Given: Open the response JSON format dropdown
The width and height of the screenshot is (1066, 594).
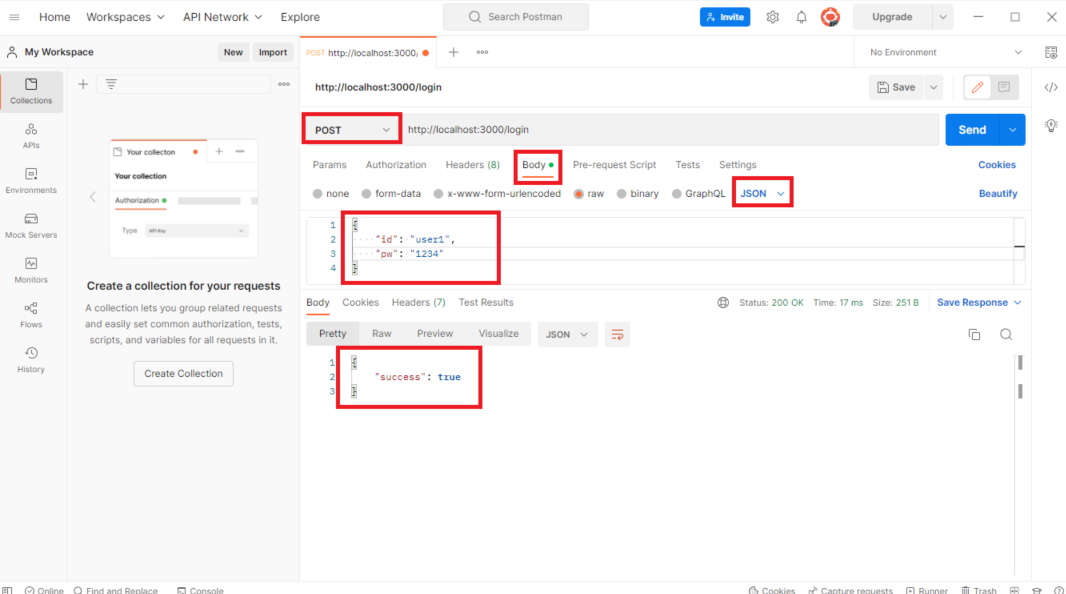Looking at the screenshot, I should point(567,334).
